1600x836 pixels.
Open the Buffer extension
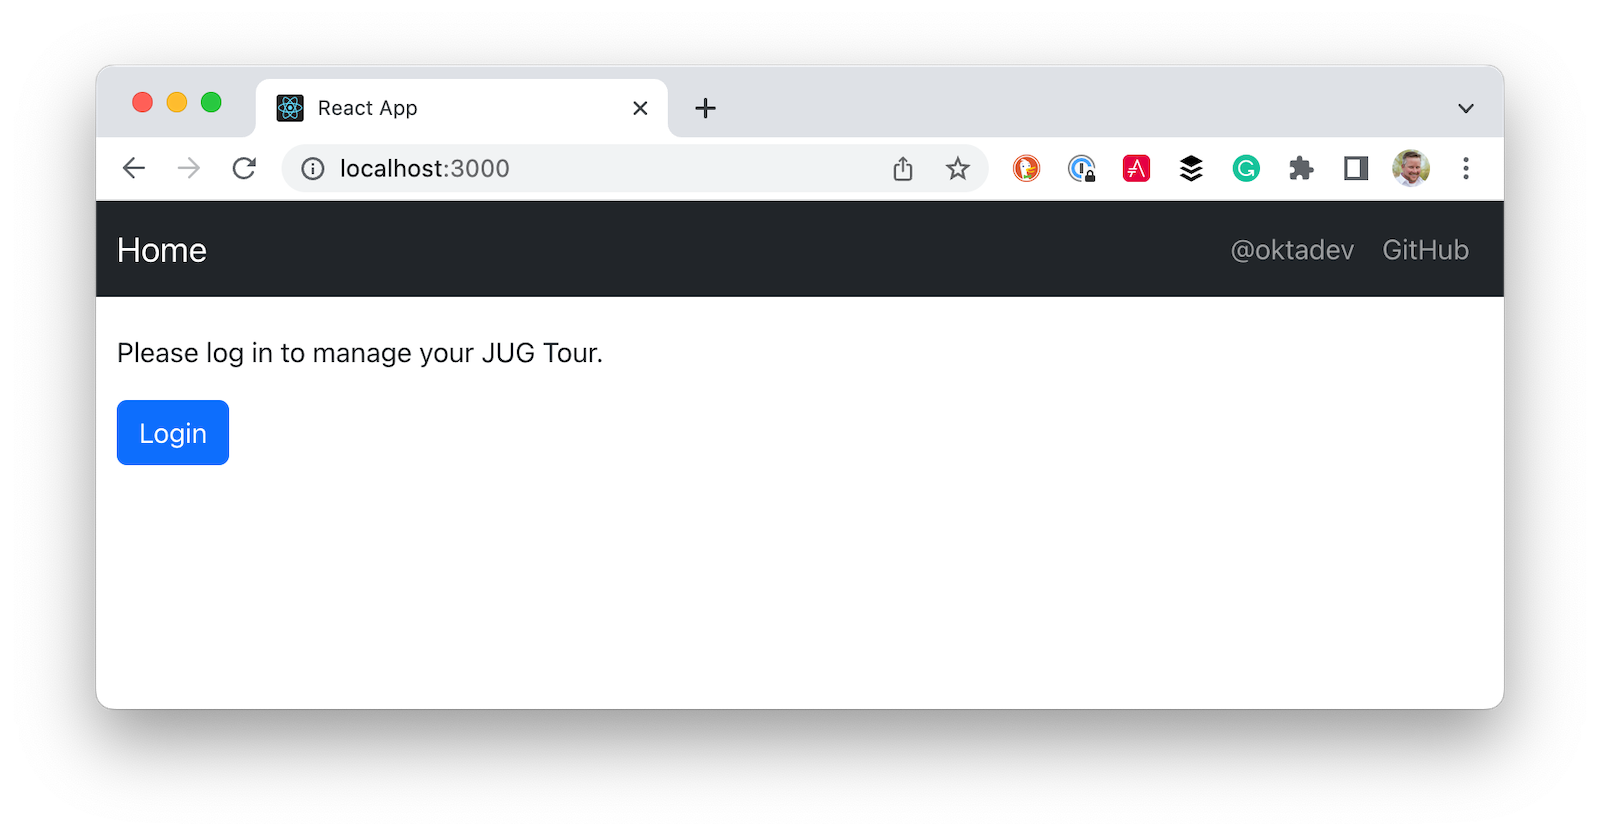pyautogui.click(x=1191, y=168)
